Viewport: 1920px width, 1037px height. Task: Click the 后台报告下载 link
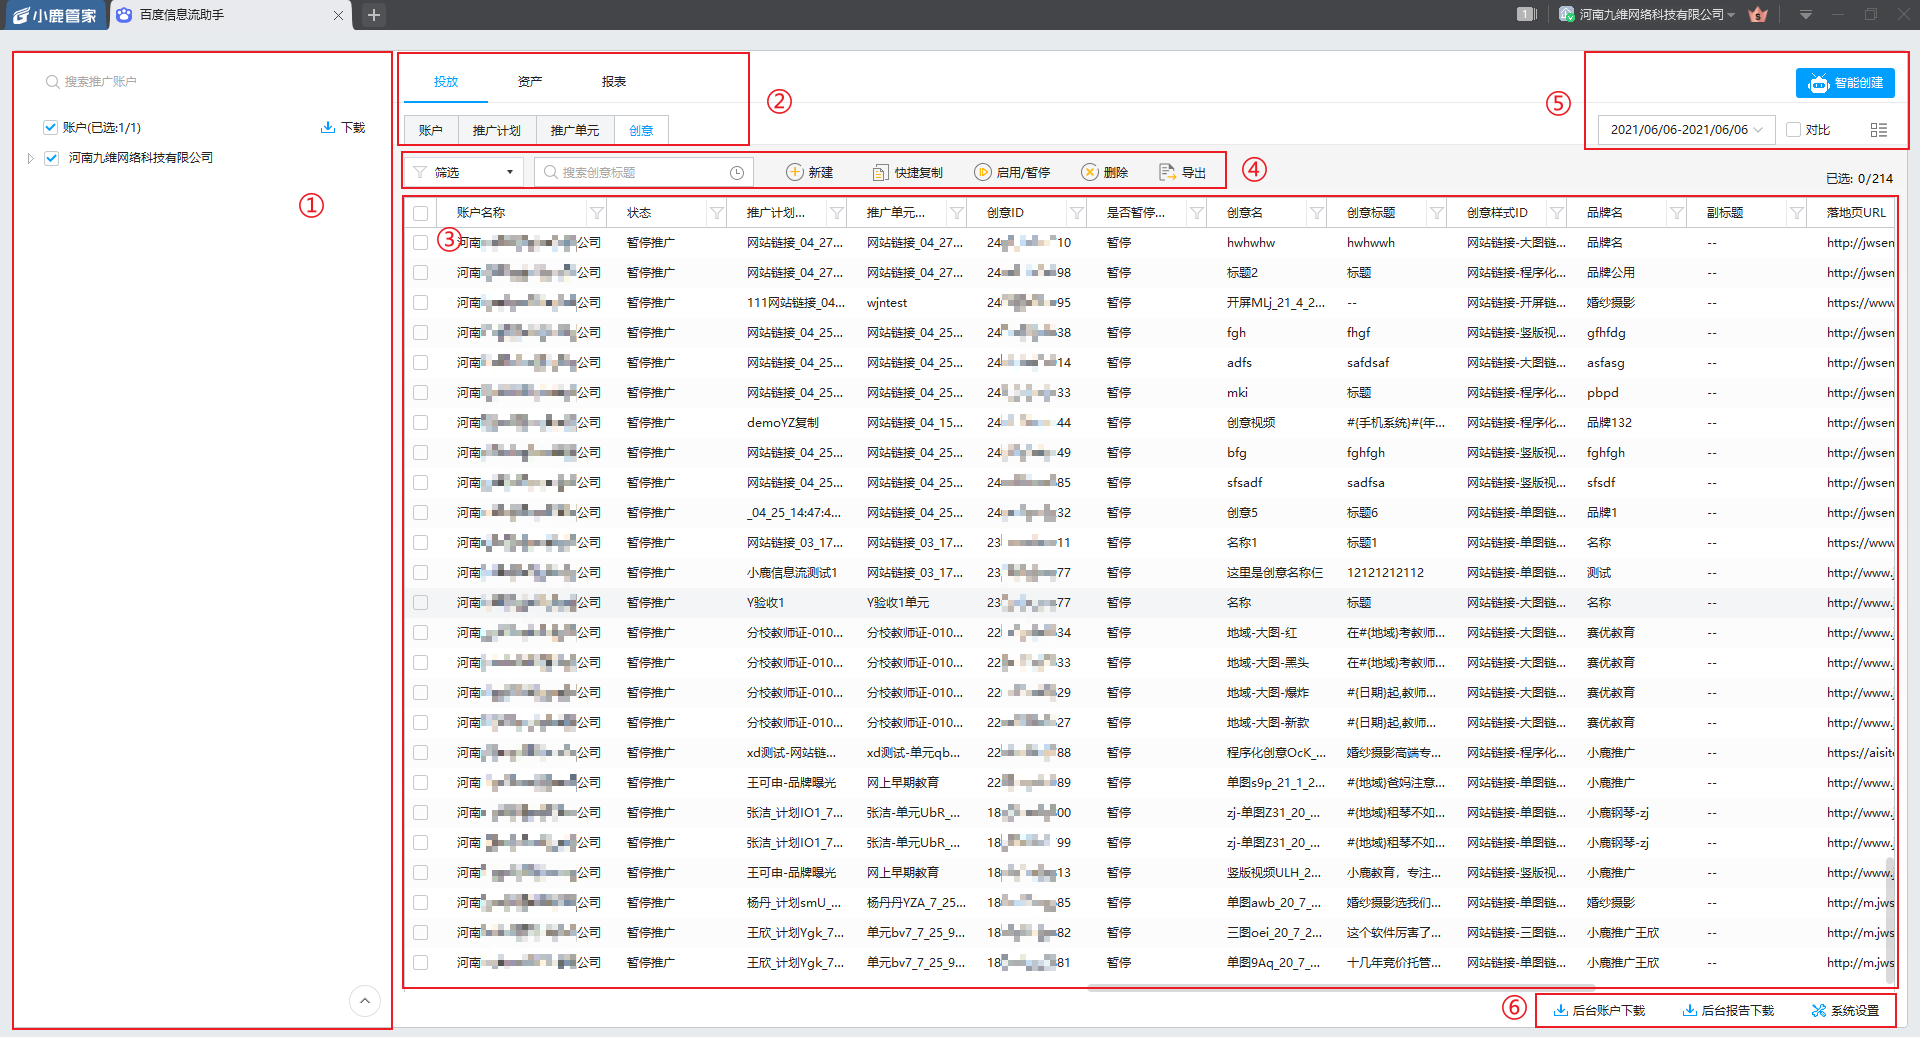pyautogui.click(x=1728, y=1010)
